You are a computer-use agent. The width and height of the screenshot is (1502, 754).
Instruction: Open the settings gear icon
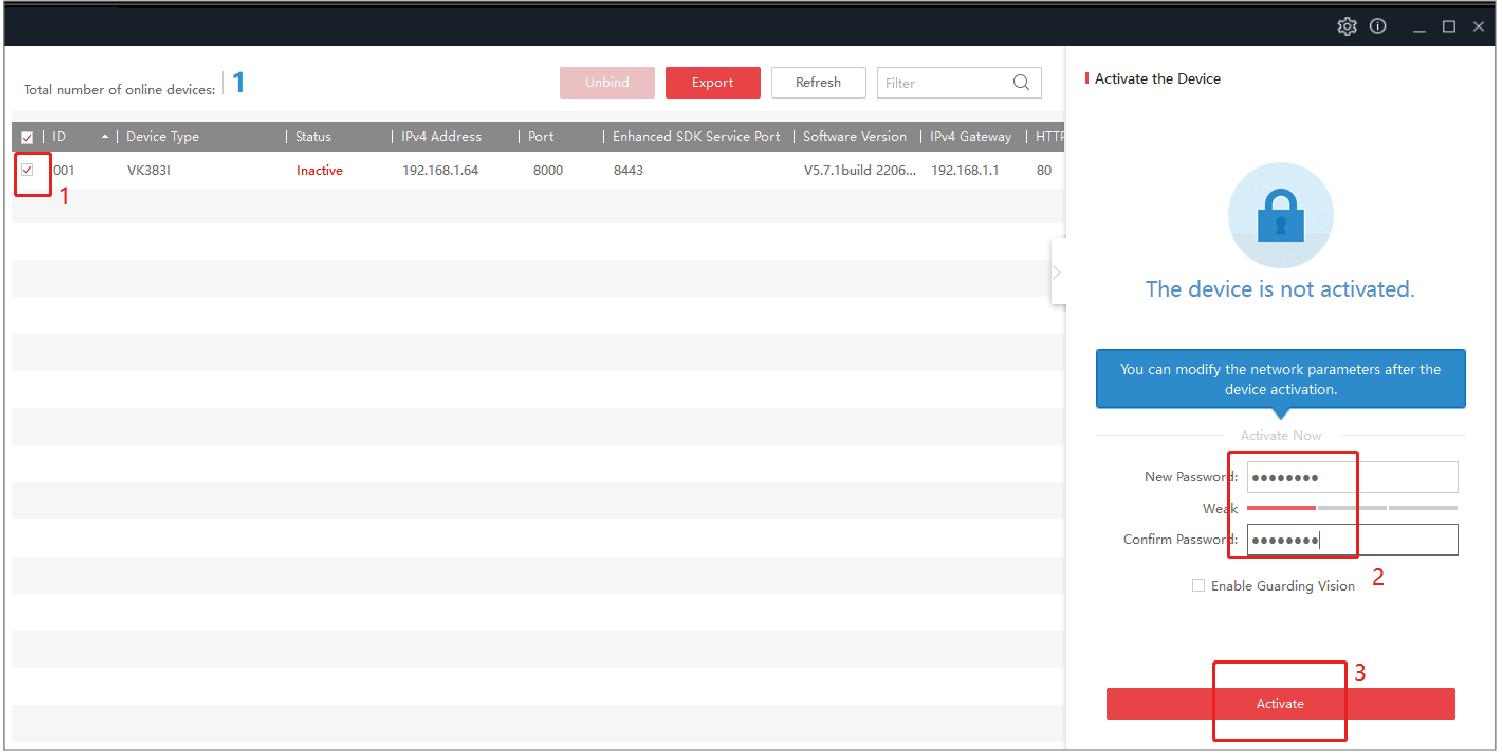(x=1347, y=26)
